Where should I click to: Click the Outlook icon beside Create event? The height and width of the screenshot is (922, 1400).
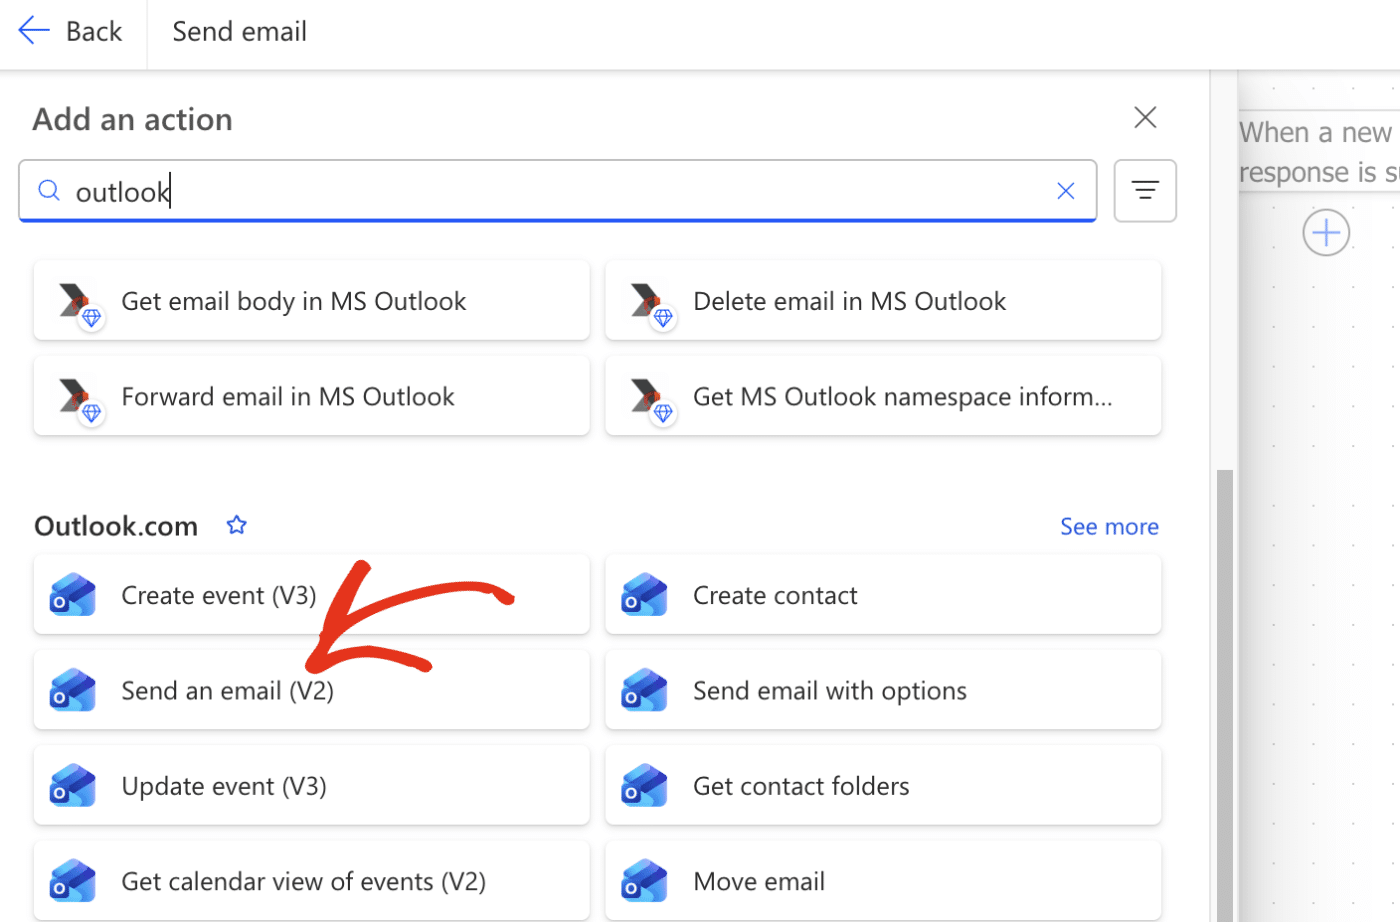coord(73,595)
